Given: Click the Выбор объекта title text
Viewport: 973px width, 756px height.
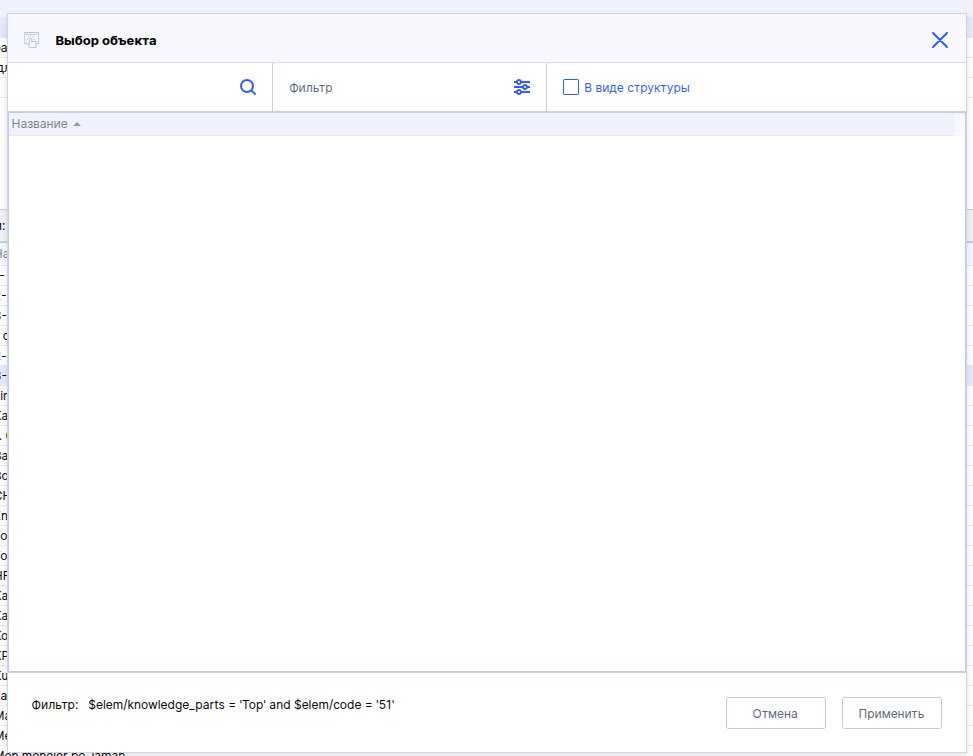Looking at the screenshot, I should pyautogui.click(x=106, y=41).
